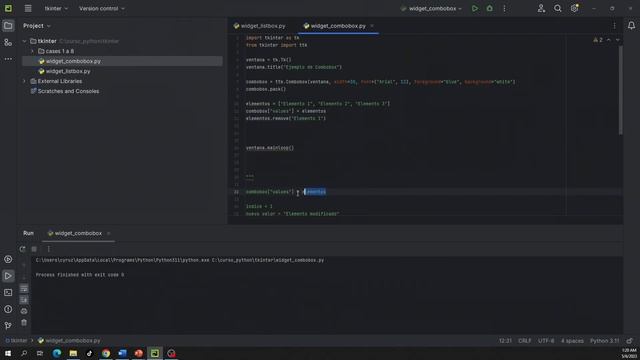This screenshot has height=360, width=640.
Task: Expand External Libraries node
Action: [24, 81]
